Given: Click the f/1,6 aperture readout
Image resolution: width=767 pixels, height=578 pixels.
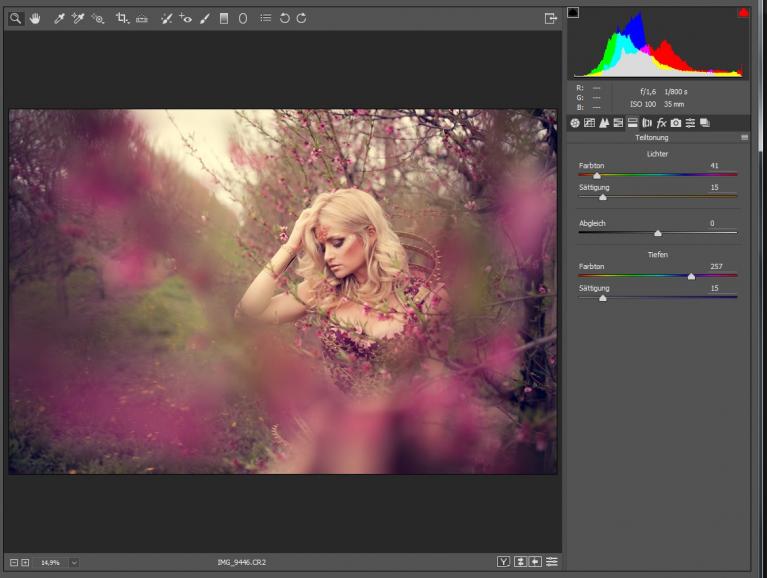Looking at the screenshot, I should click(x=648, y=92).
